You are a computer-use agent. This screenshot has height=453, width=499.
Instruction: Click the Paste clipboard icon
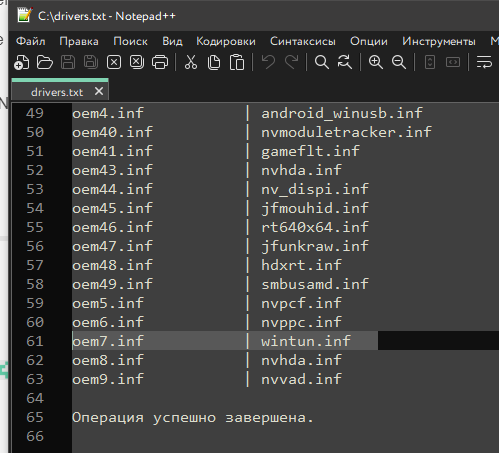[x=237, y=62]
